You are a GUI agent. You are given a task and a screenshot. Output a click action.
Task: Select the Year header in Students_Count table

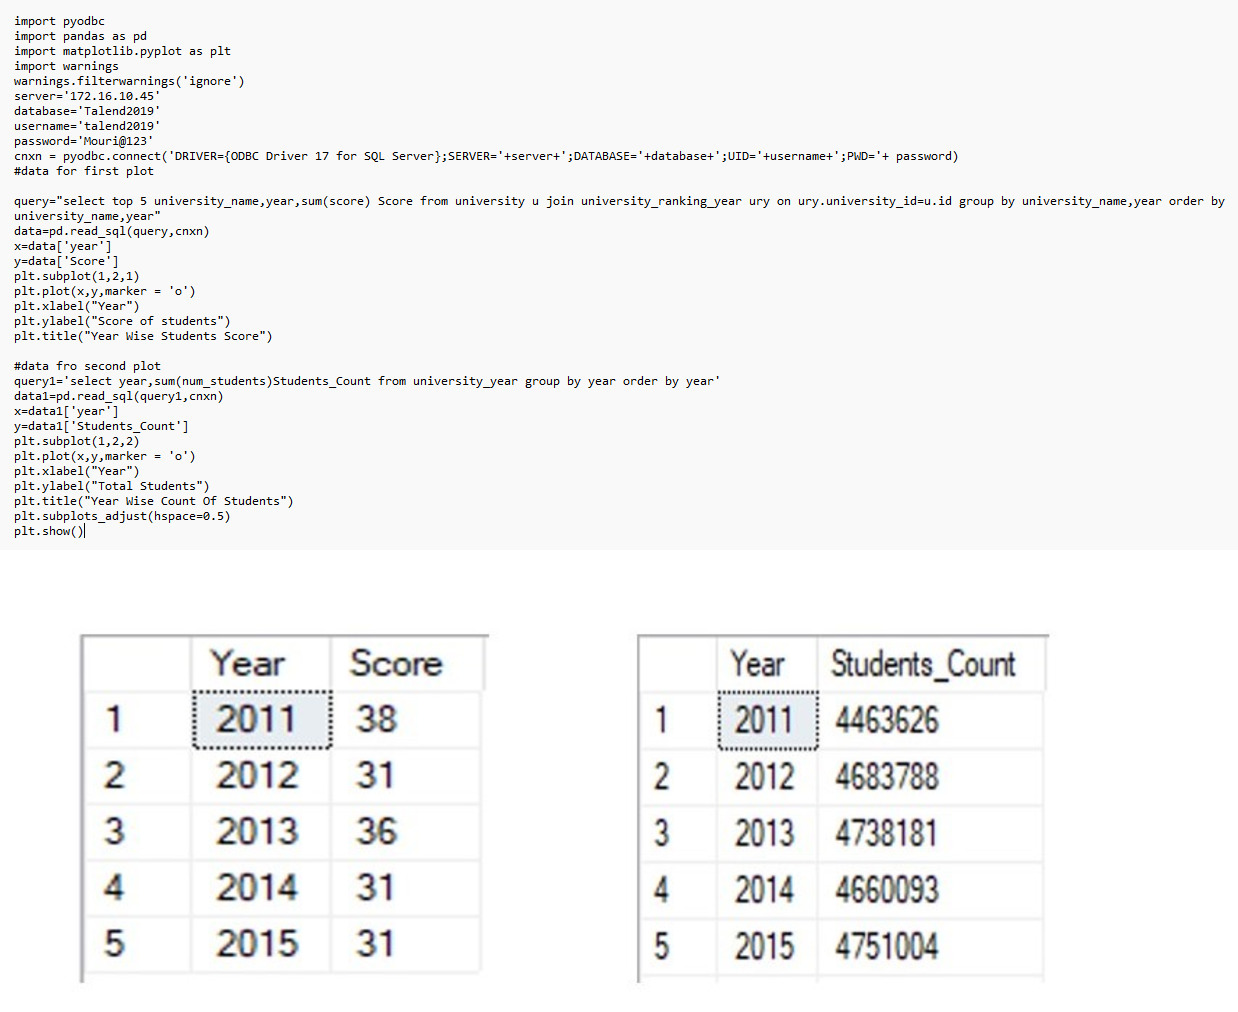(x=757, y=664)
